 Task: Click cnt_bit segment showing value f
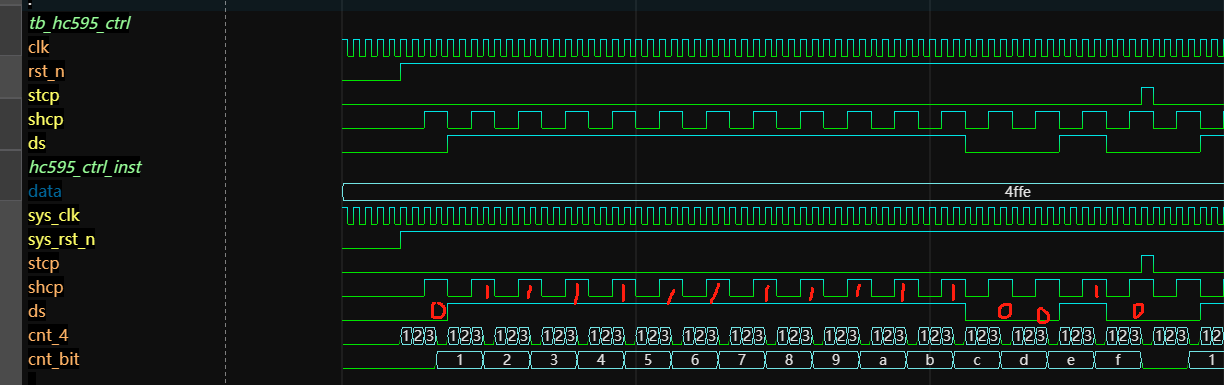point(1117,360)
